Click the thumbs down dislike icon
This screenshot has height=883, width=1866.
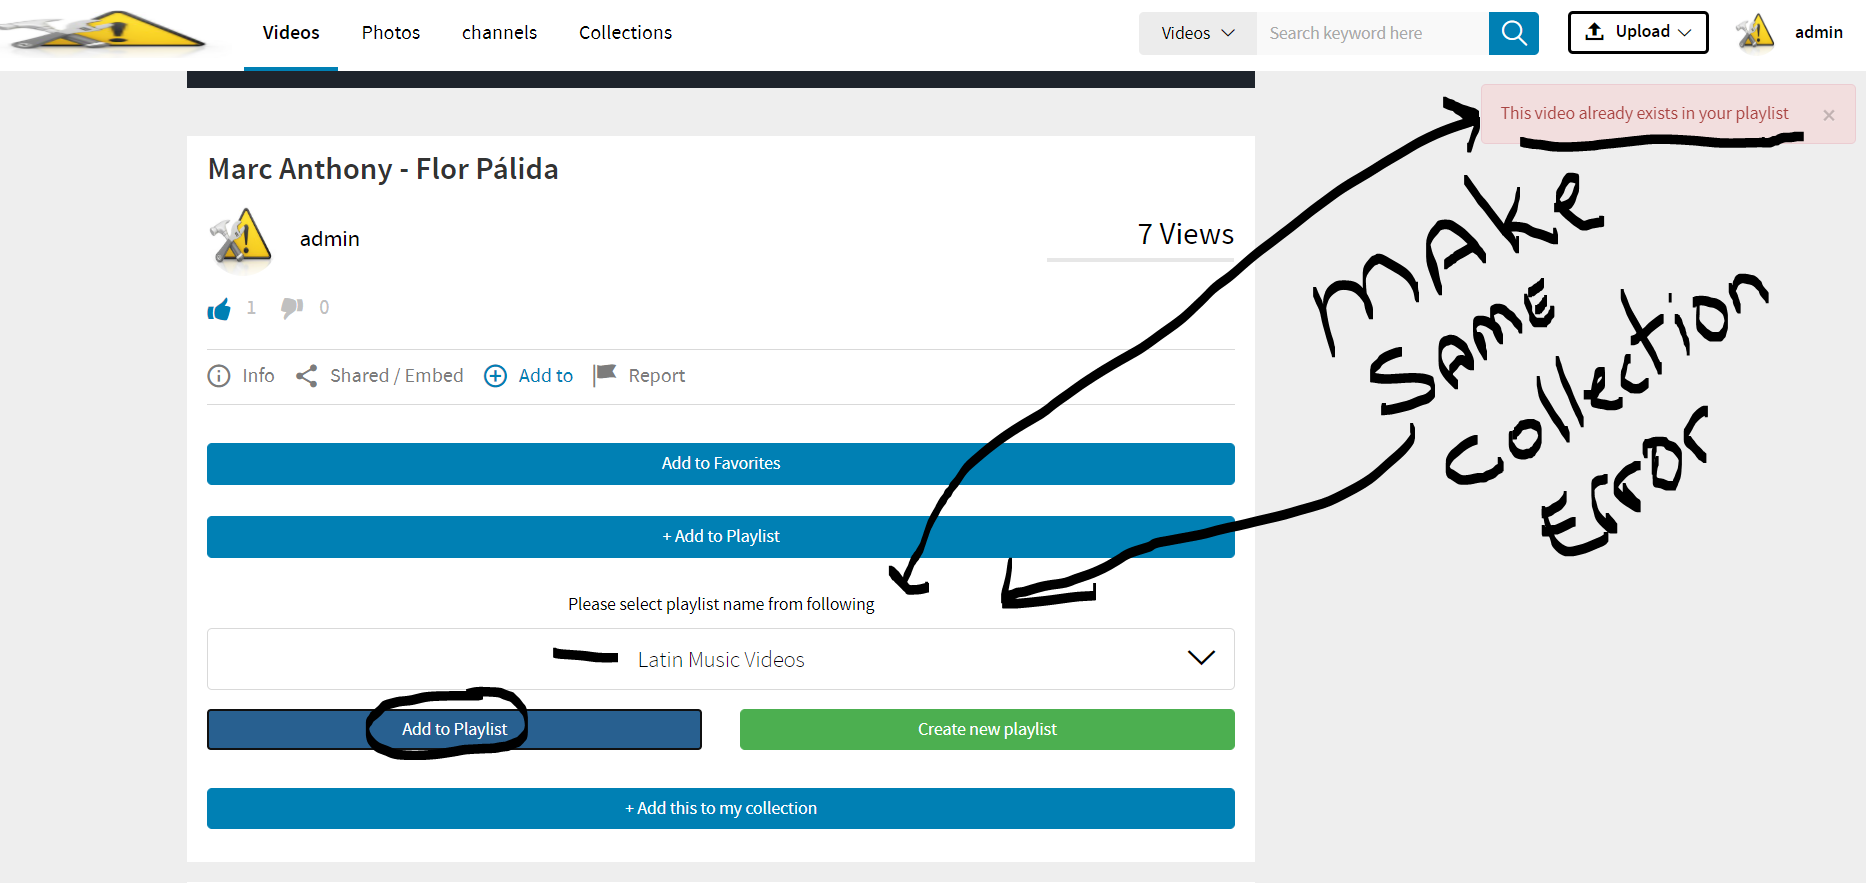pyautogui.click(x=292, y=308)
